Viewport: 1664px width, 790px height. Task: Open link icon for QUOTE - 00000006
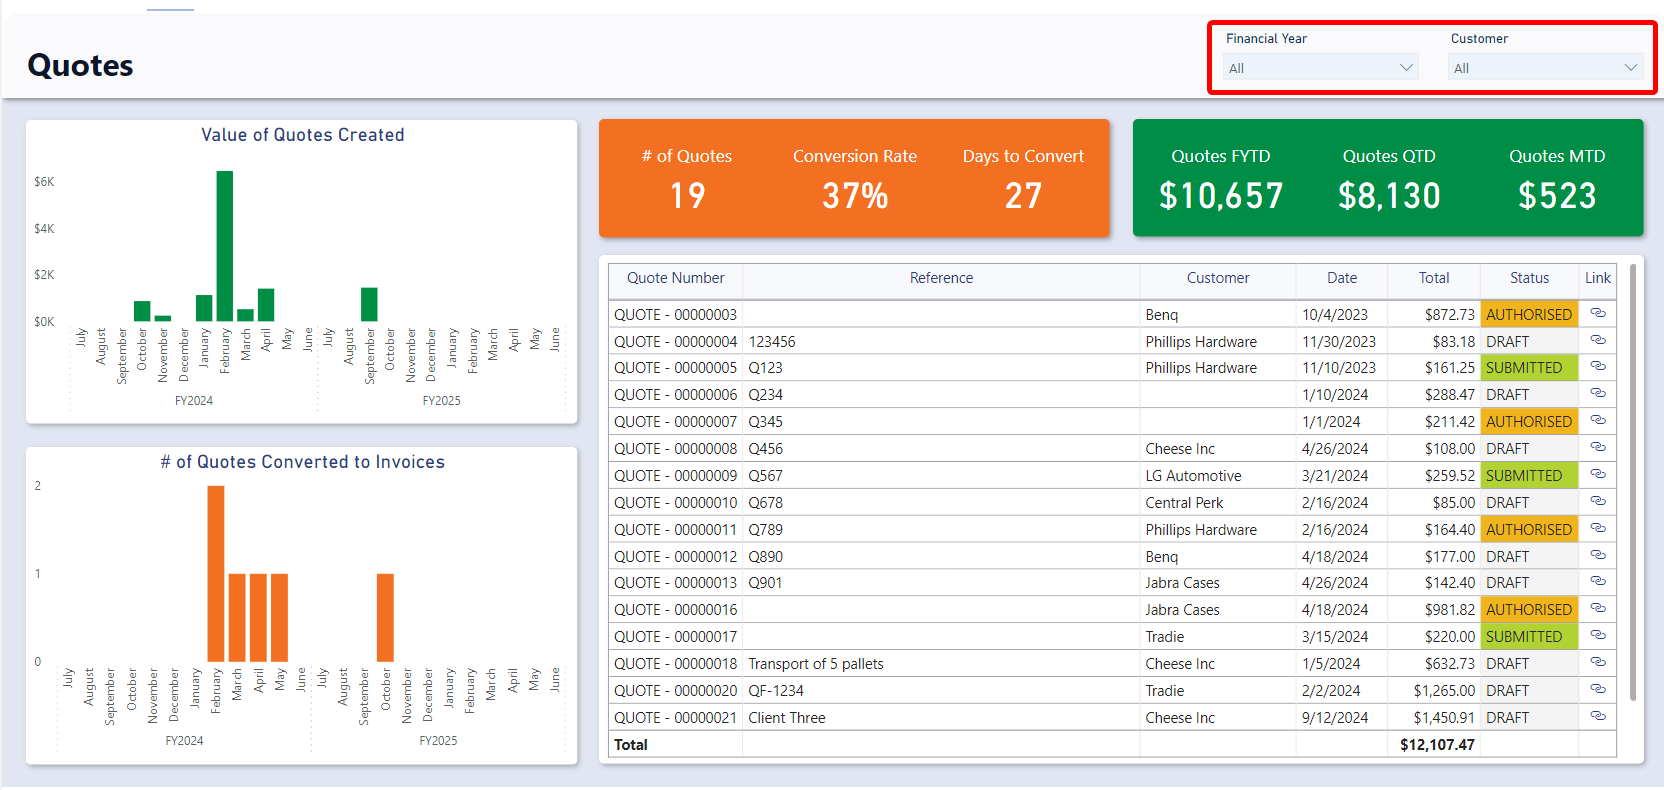pos(1598,394)
